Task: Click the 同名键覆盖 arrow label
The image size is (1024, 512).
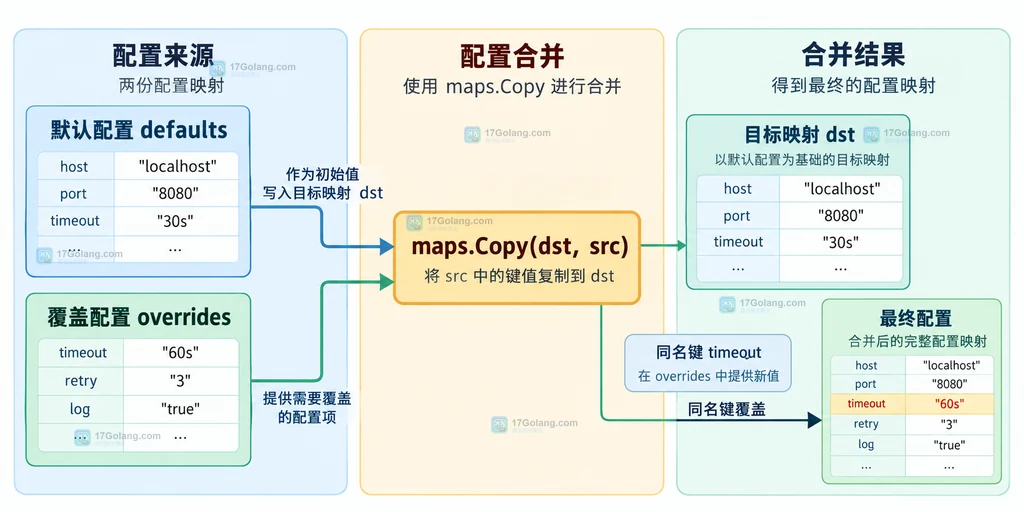Action: click(727, 409)
